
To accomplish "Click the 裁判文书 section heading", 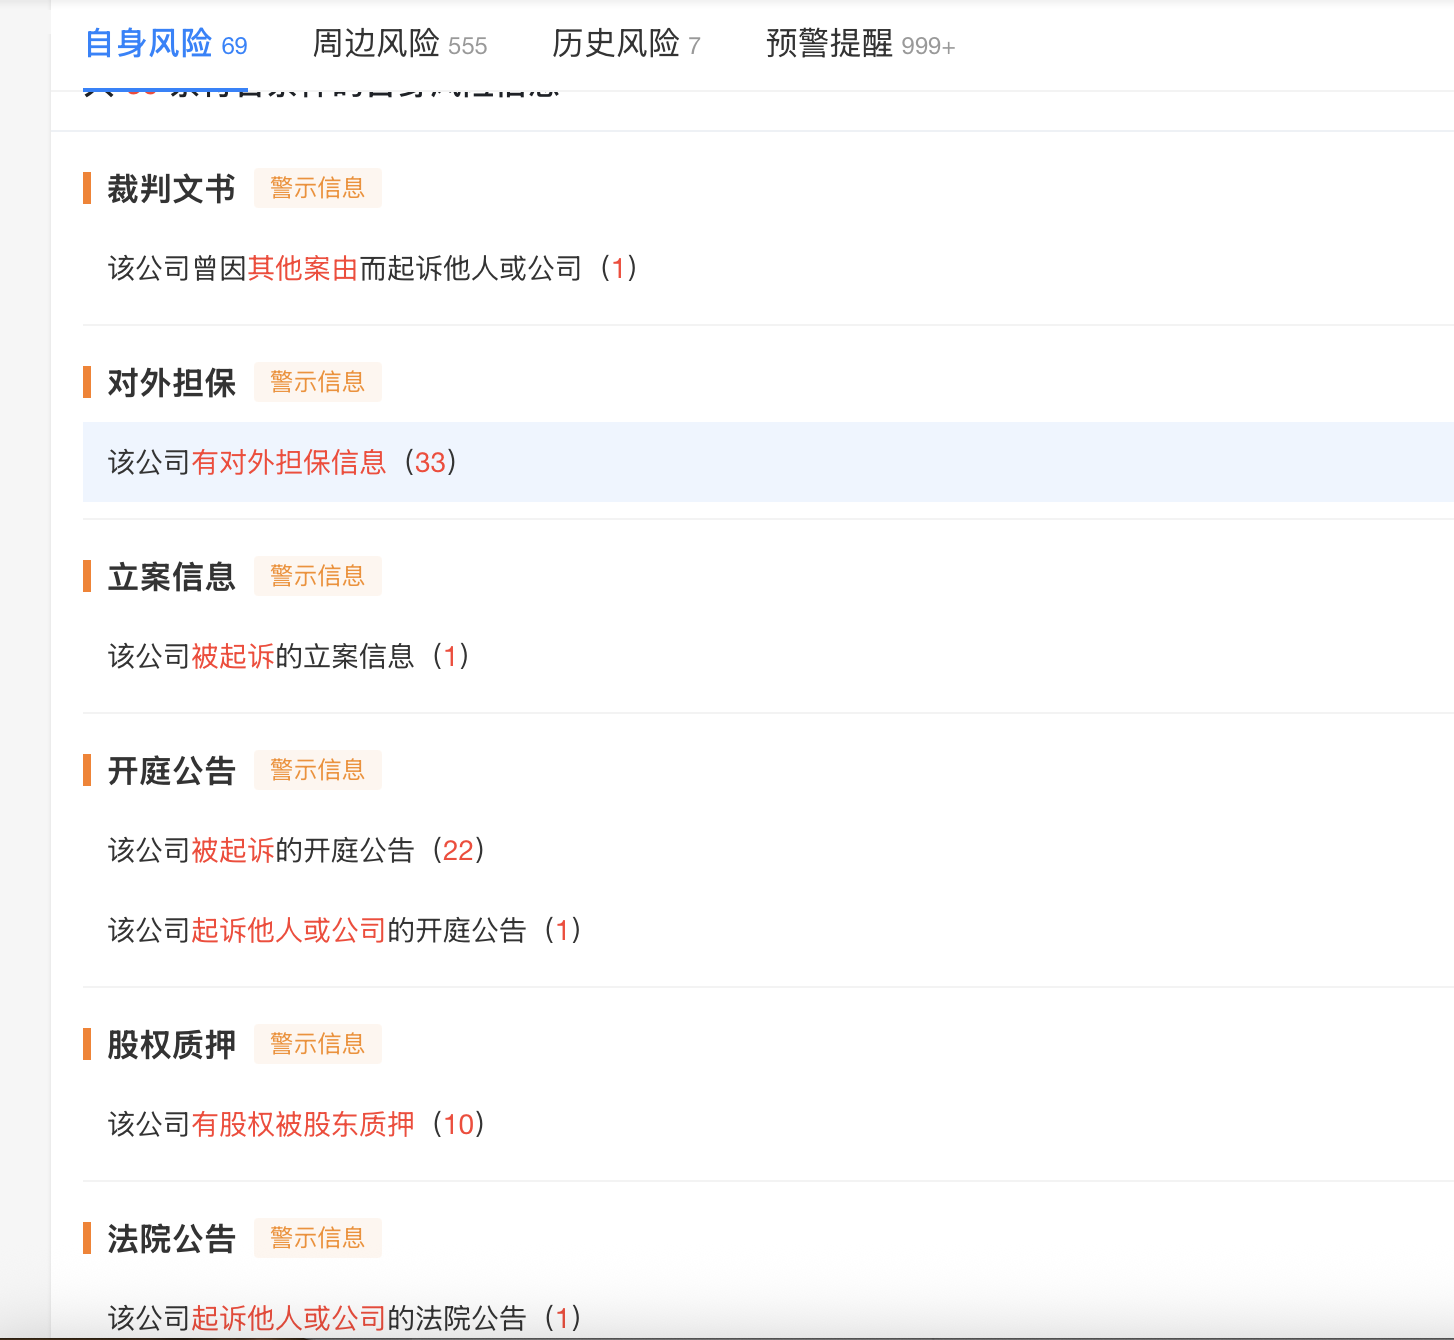I will coord(171,188).
